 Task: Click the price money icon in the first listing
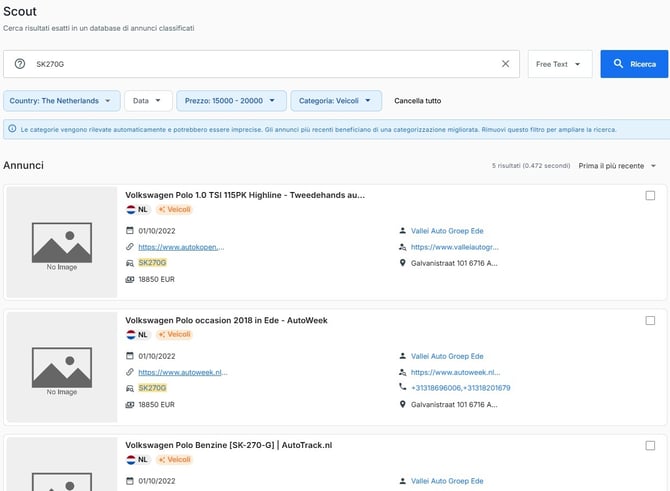pyautogui.click(x=130, y=279)
